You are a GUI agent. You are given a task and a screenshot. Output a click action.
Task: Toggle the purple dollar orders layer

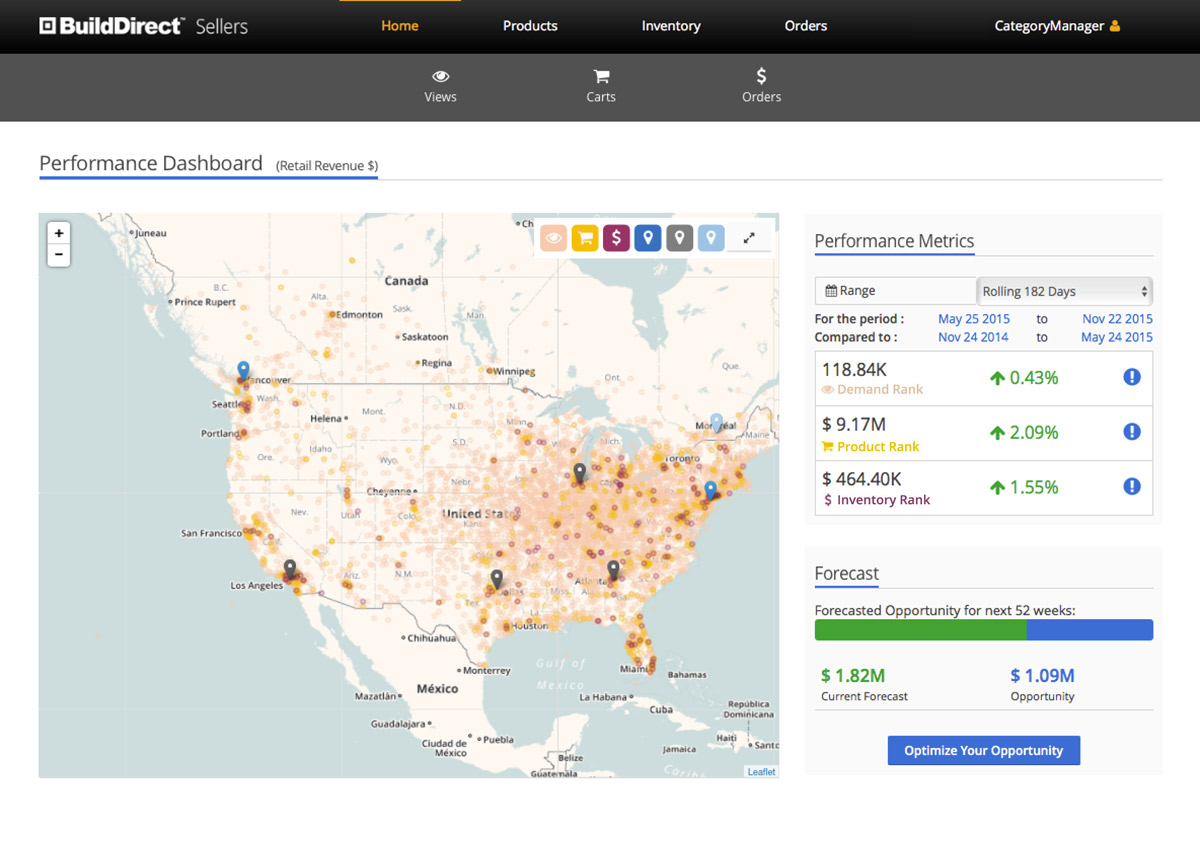[x=616, y=238]
